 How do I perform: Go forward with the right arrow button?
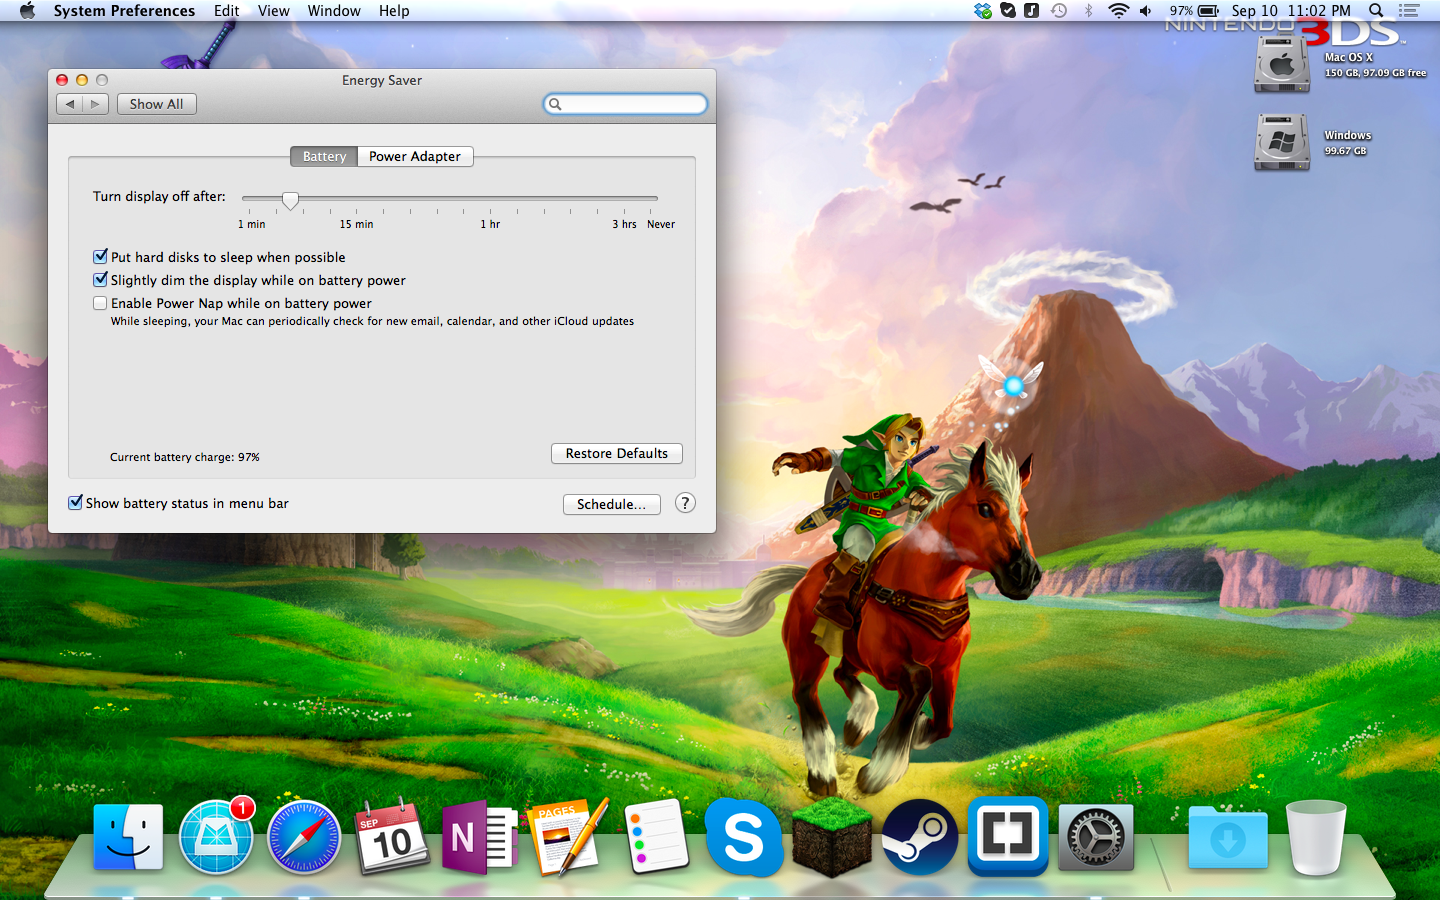tap(96, 104)
